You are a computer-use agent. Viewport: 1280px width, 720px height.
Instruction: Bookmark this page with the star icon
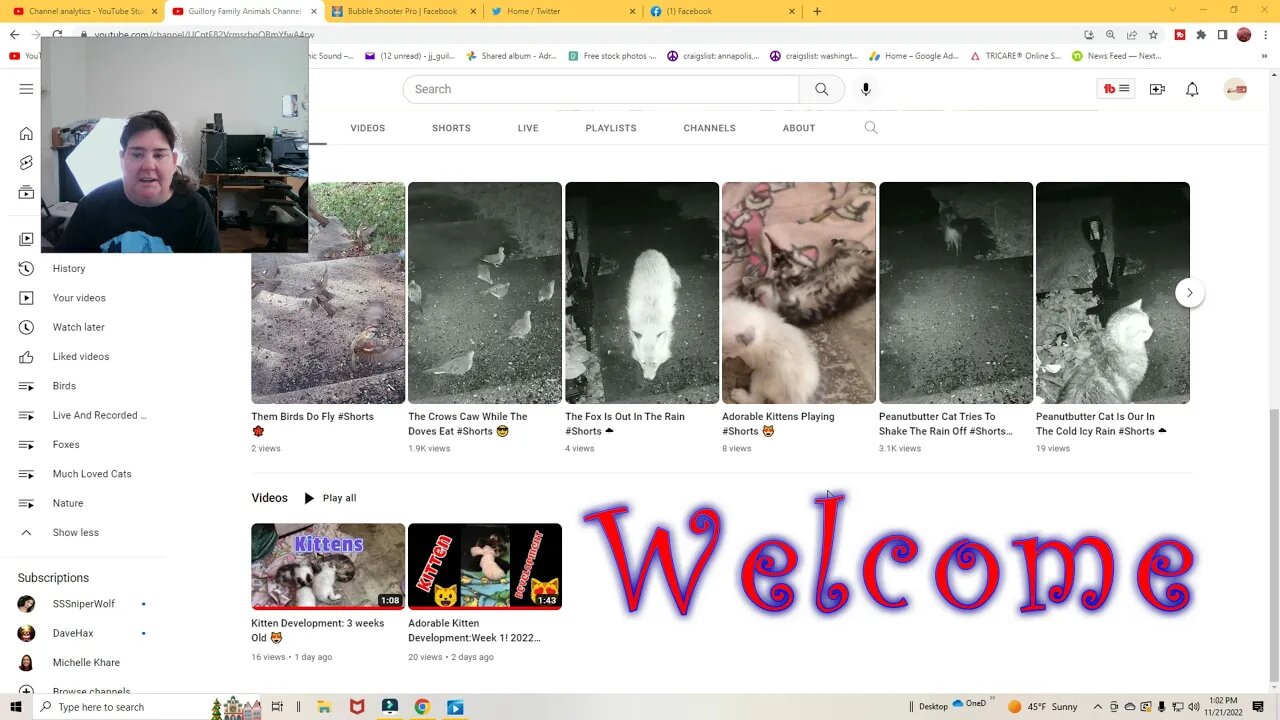pos(1153,34)
